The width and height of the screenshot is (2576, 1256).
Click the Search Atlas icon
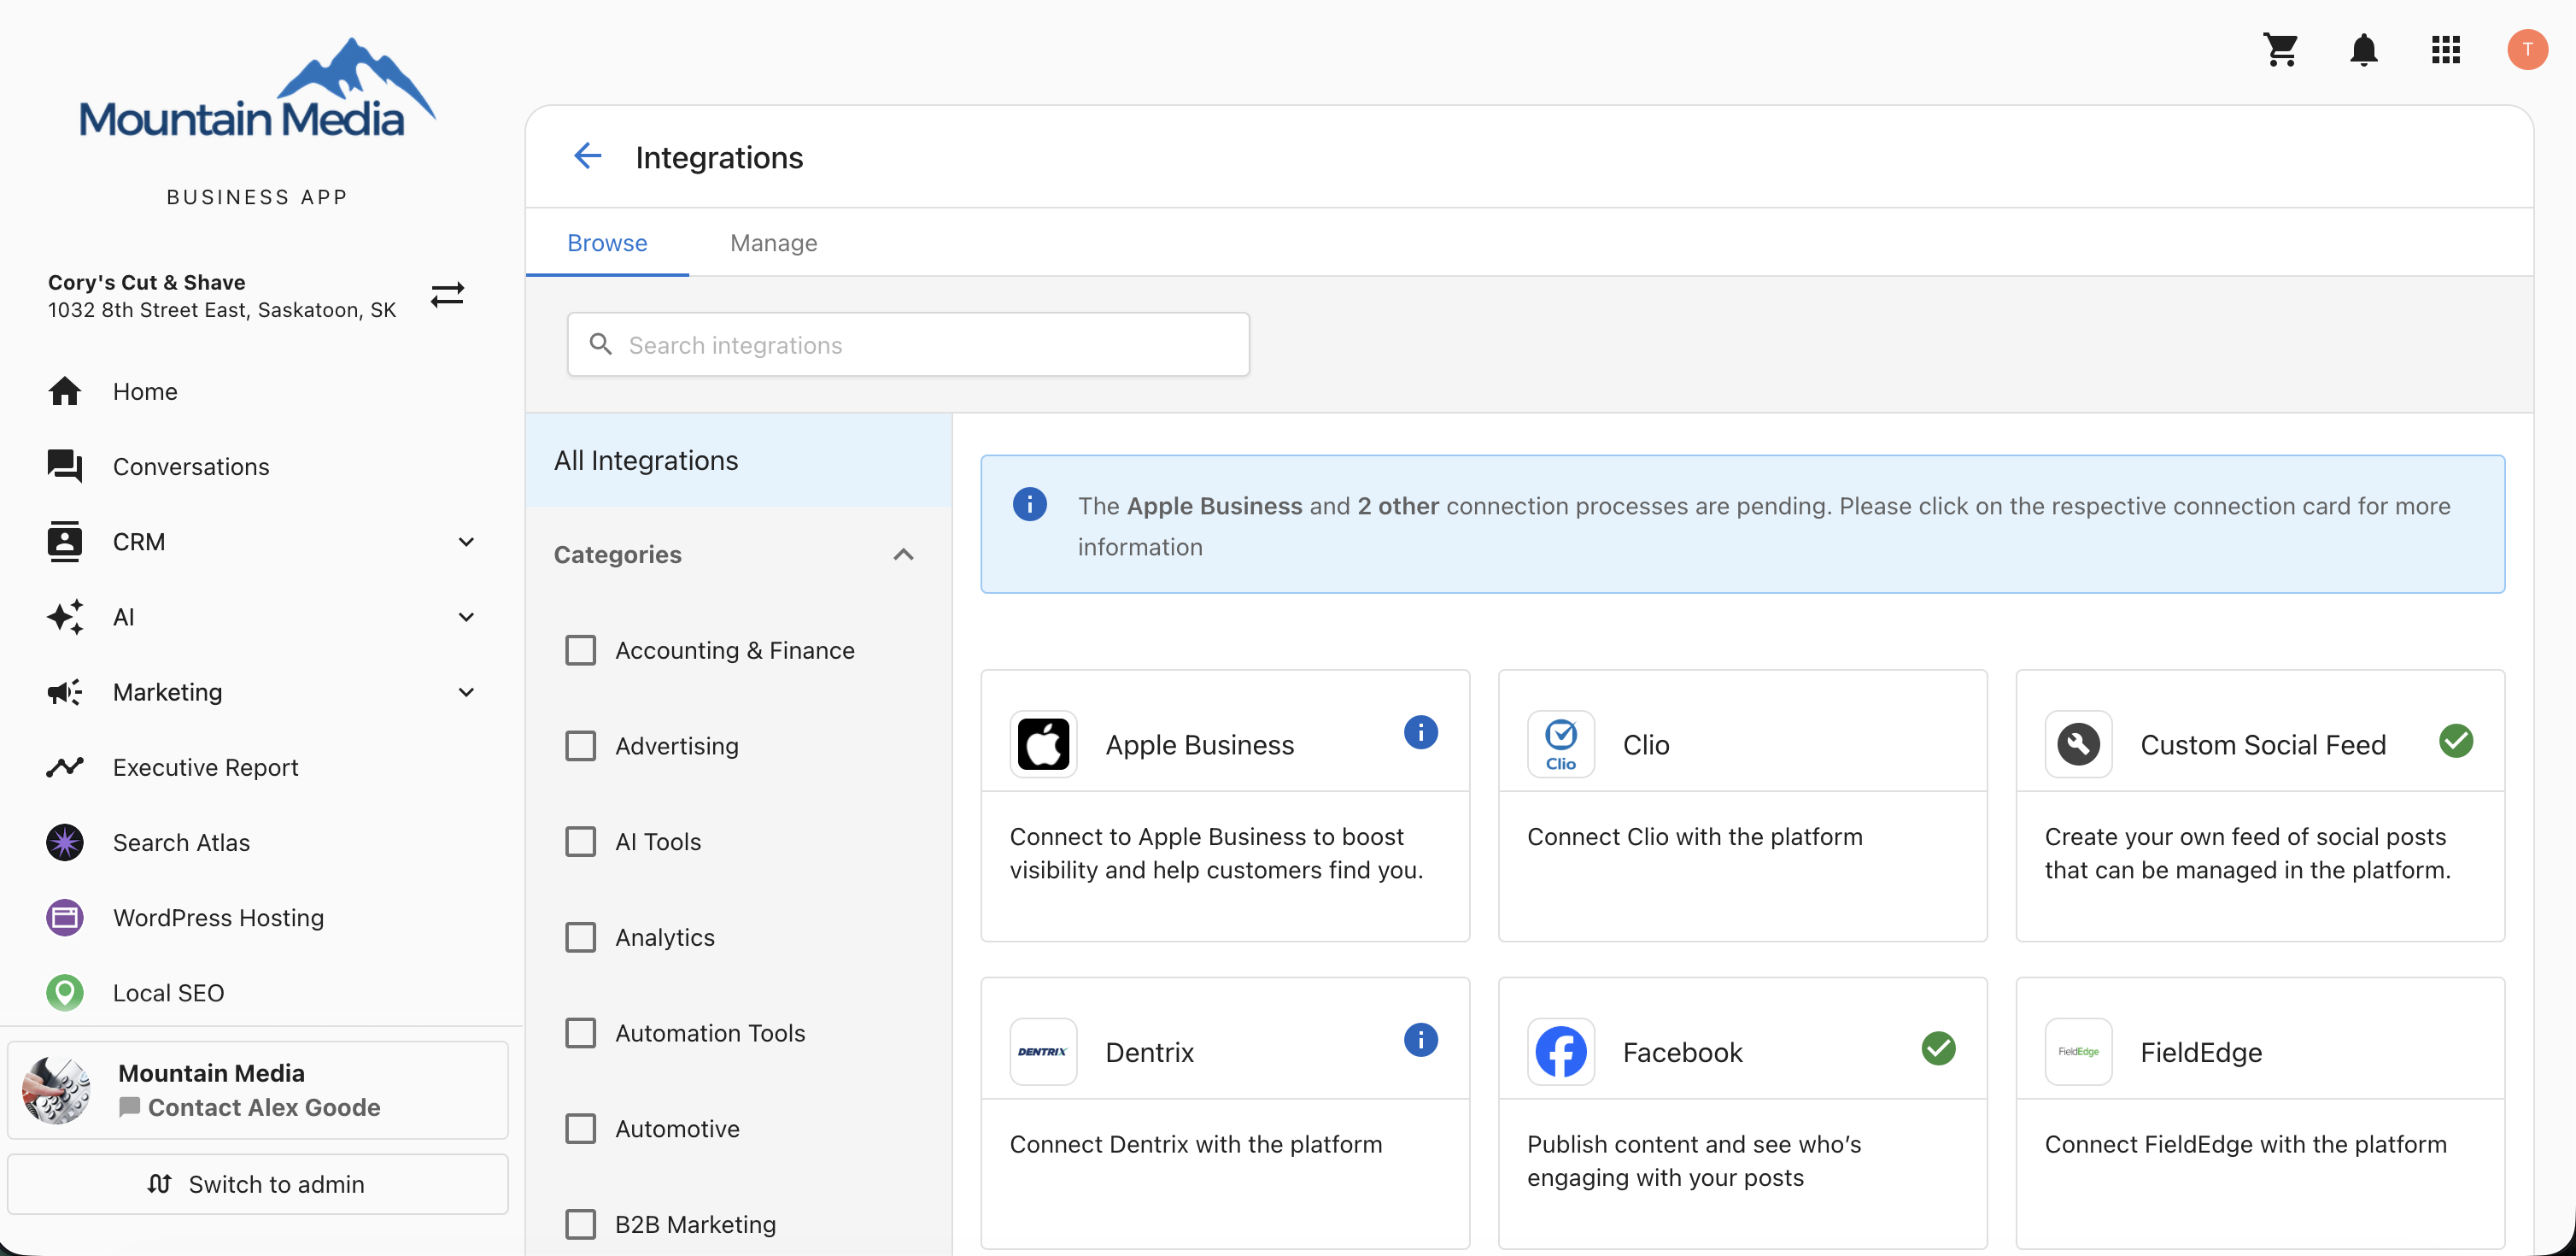[x=65, y=842]
